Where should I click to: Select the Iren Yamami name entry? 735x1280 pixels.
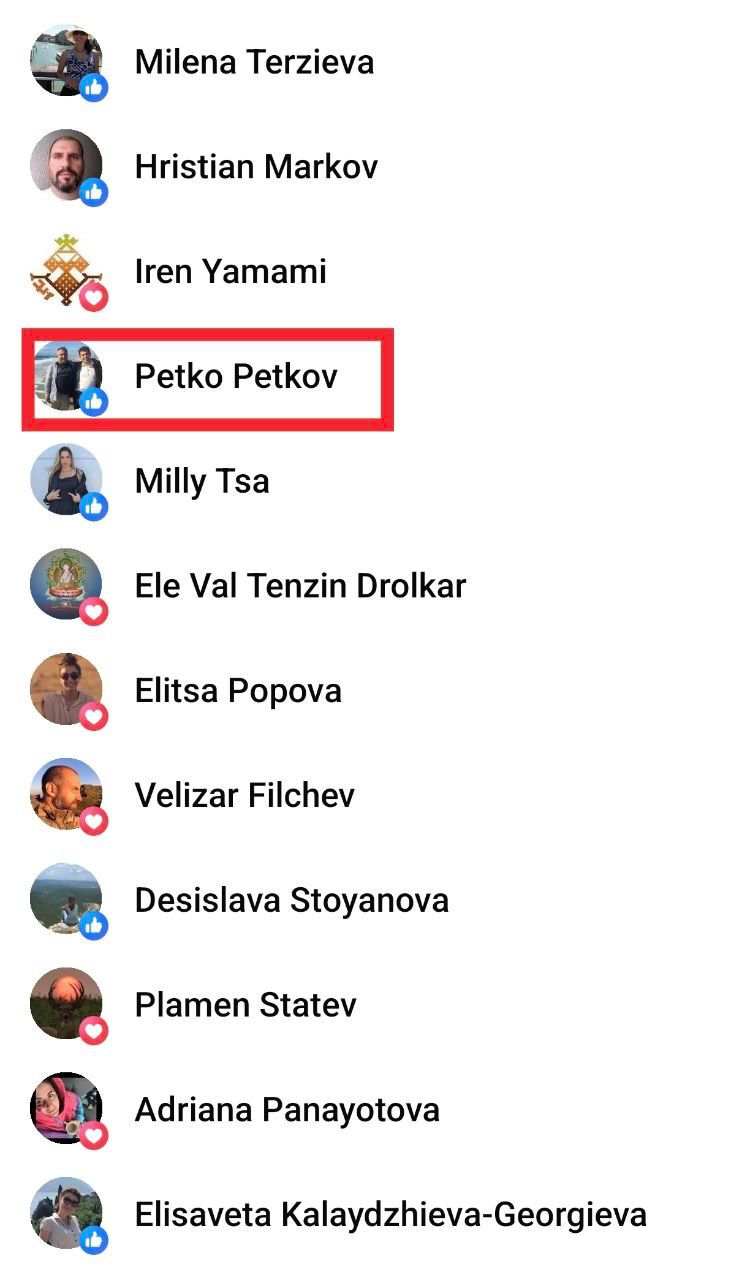point(231,271)
